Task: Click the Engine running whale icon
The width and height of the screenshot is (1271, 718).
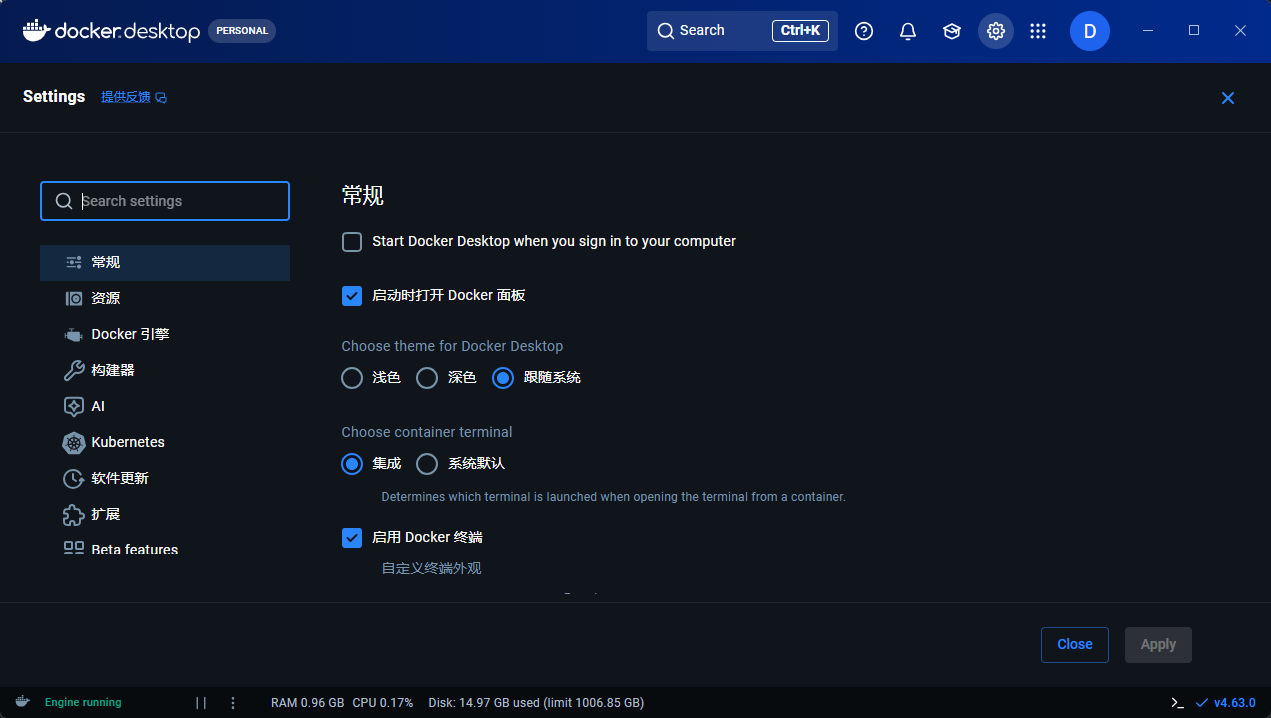Action: point(21,702)
